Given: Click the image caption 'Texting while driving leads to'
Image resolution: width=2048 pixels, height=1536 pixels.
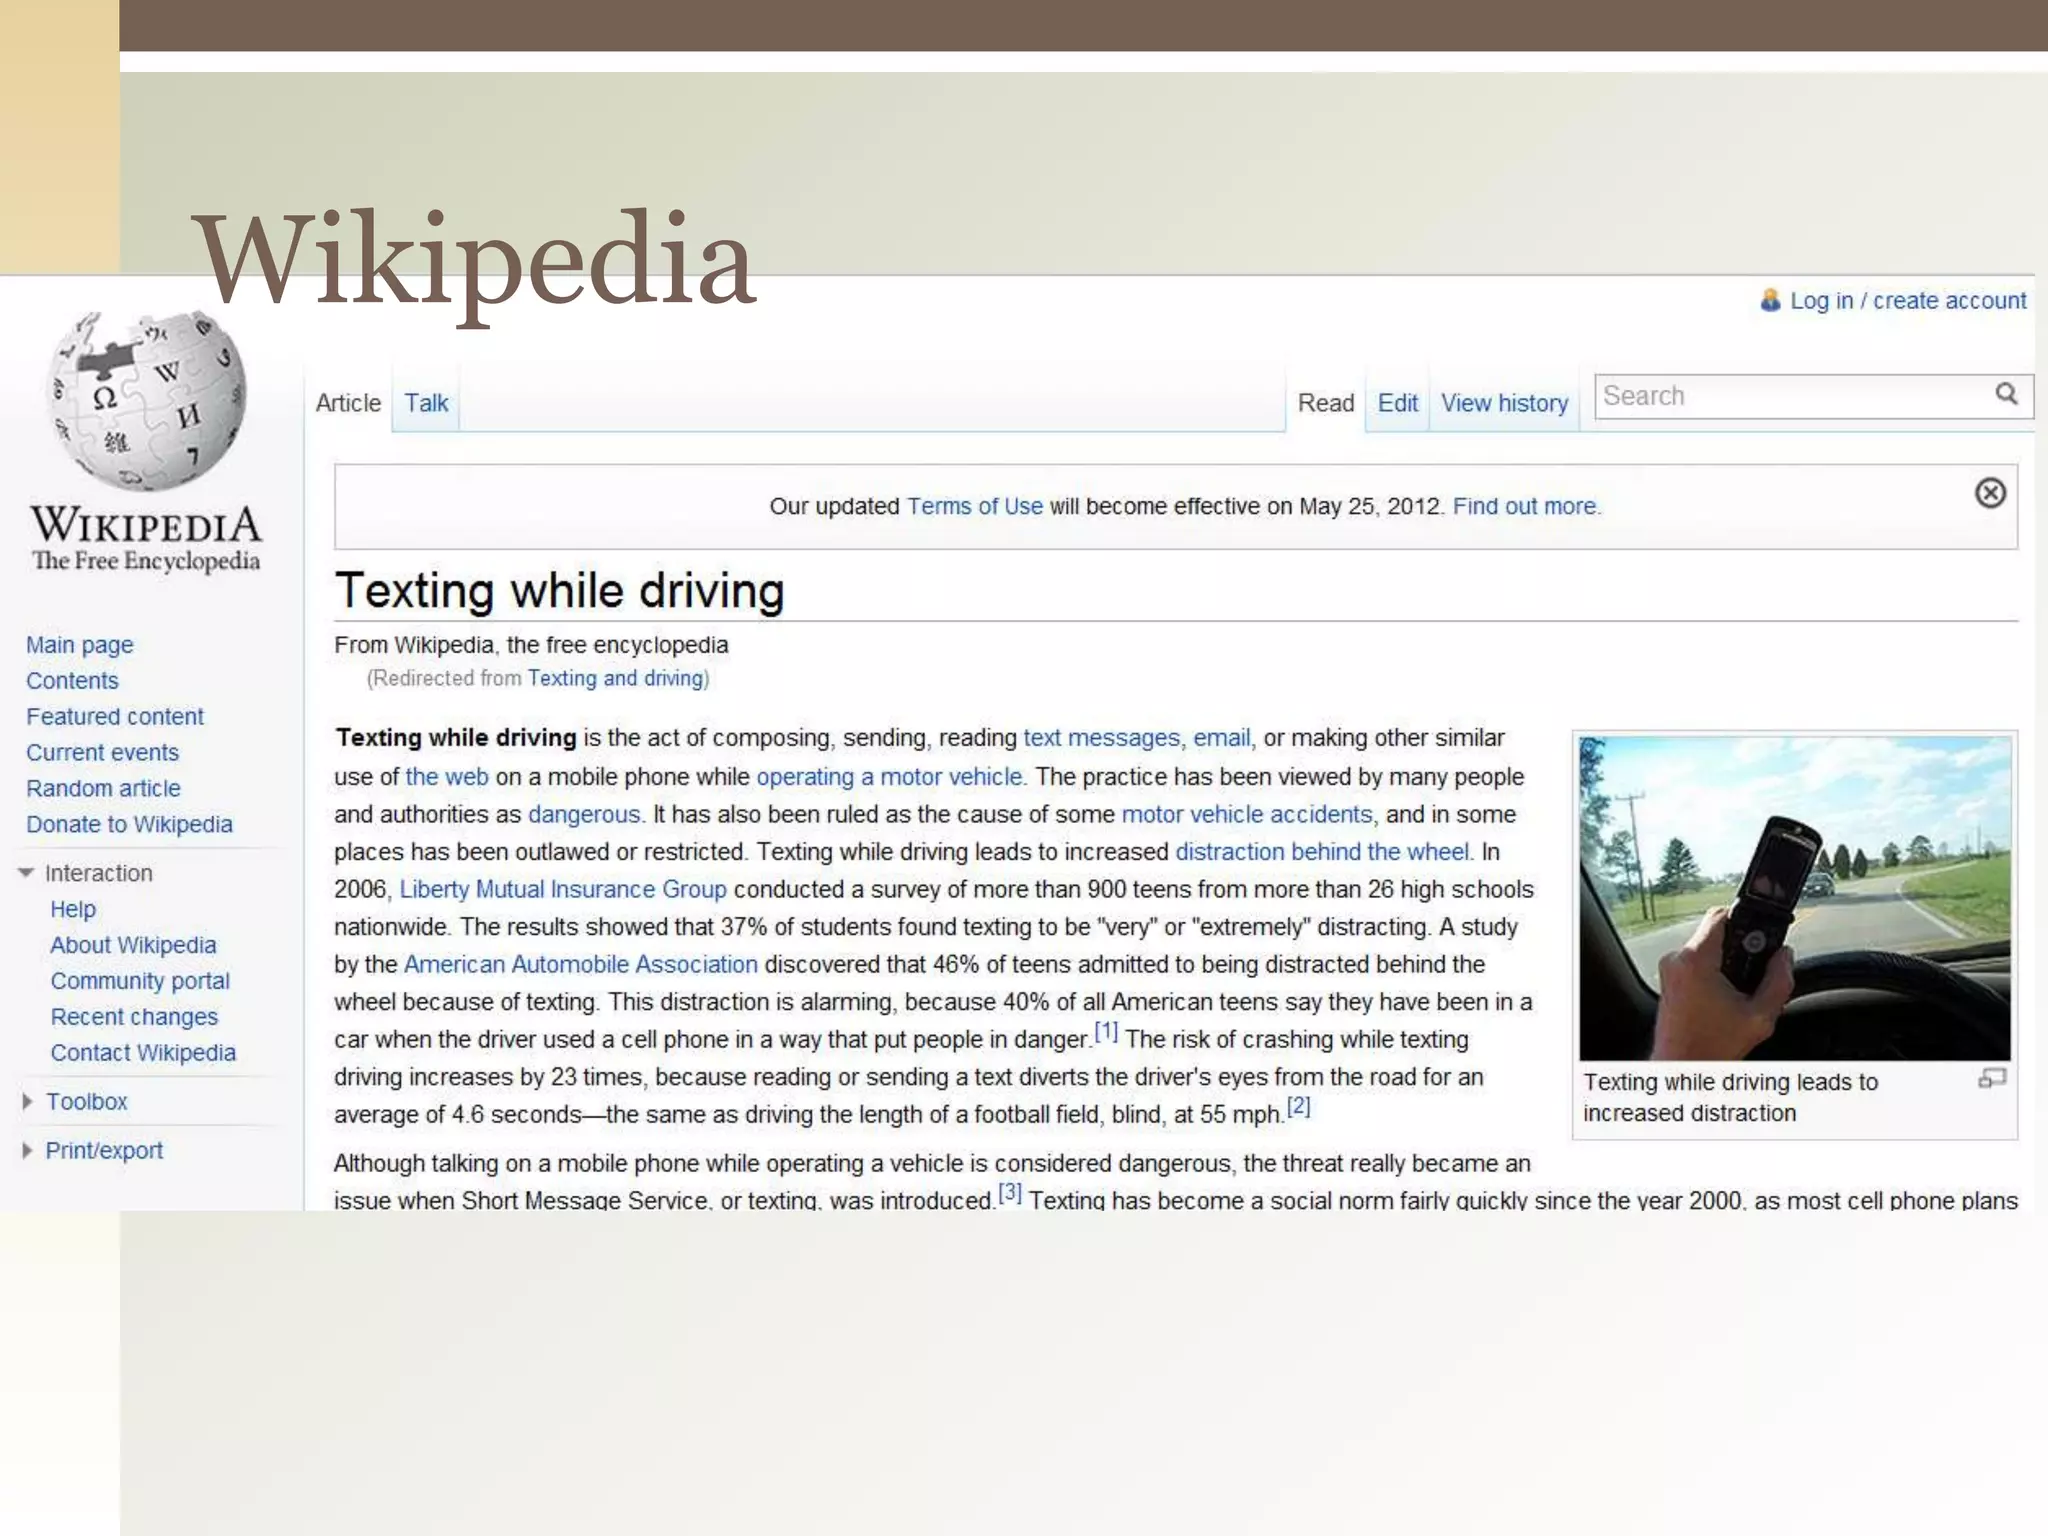Looking at the screenshot, I should tap(1731, 1082).
